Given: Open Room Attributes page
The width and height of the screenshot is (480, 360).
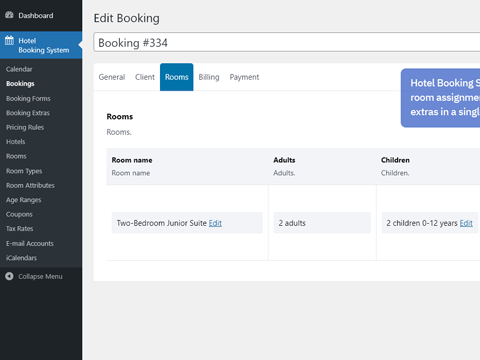Looking at the screenshot, I should coord(30,185).
